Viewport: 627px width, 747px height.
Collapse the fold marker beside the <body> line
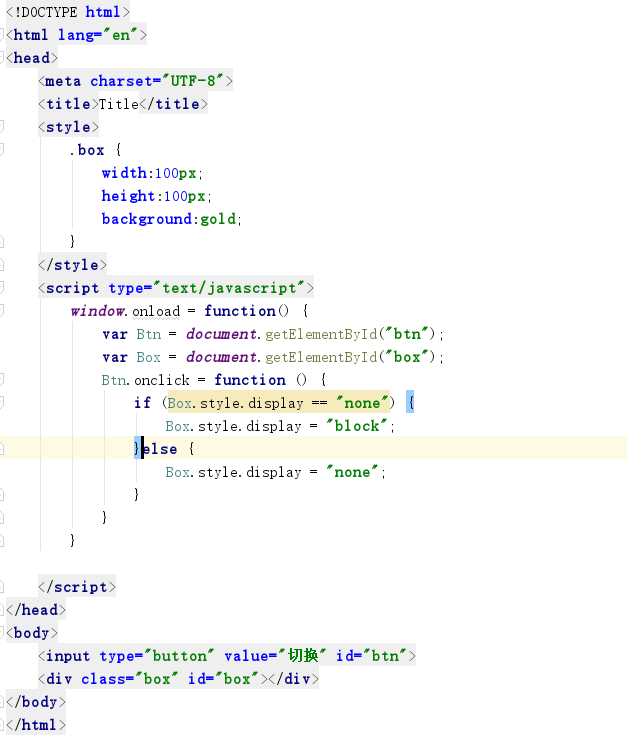[1, 633]
